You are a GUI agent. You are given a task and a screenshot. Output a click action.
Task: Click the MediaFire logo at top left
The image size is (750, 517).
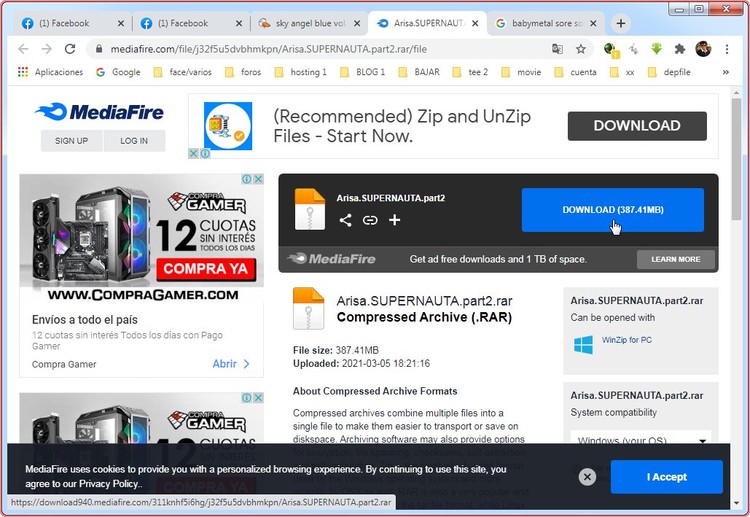tap(99, 112)
